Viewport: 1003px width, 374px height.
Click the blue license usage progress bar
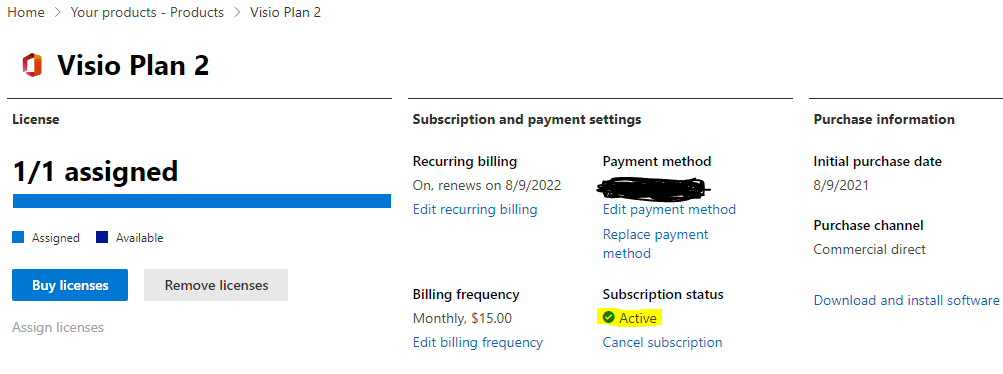202,201
